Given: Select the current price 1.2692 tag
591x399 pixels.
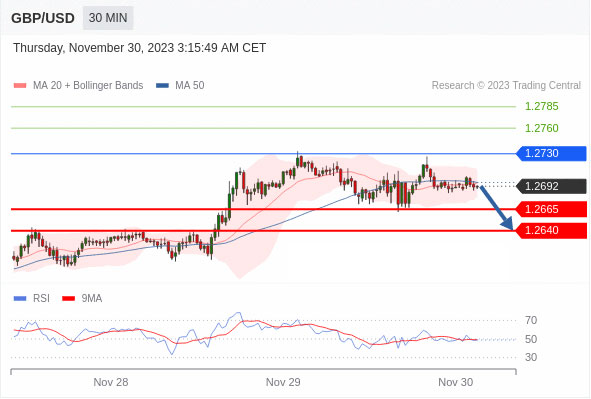Looking at the screenshot, I should pos(551,186).
